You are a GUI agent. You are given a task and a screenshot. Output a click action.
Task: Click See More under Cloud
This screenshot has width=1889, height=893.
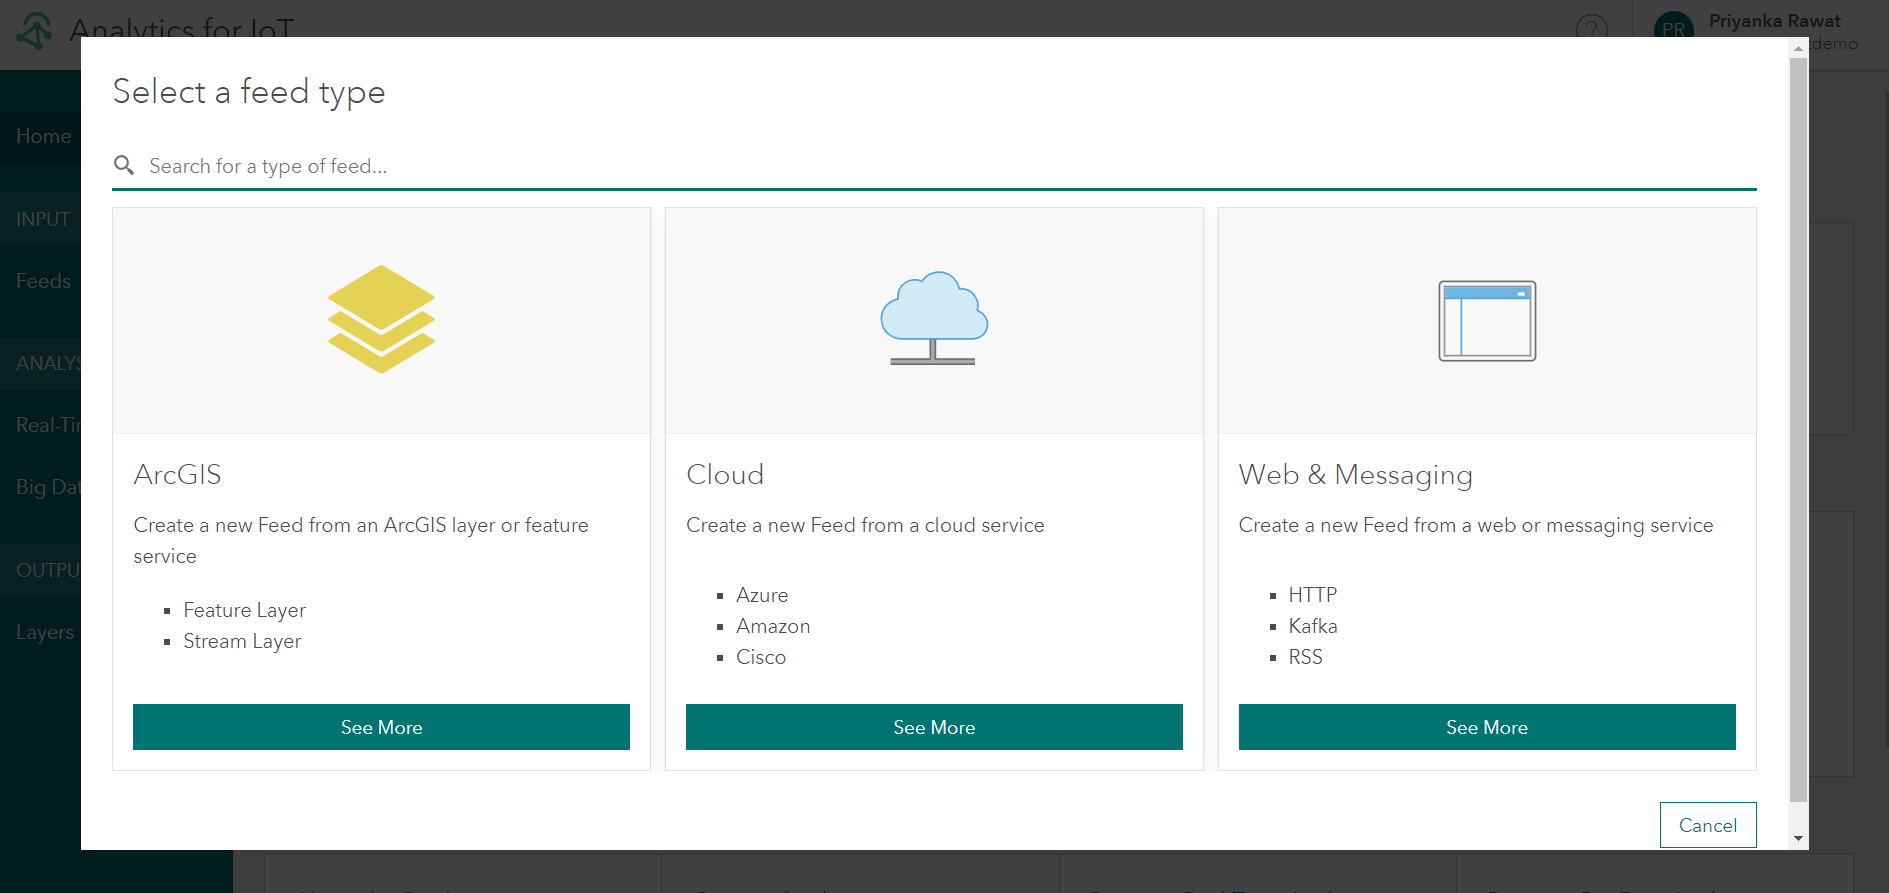point(934,727)
